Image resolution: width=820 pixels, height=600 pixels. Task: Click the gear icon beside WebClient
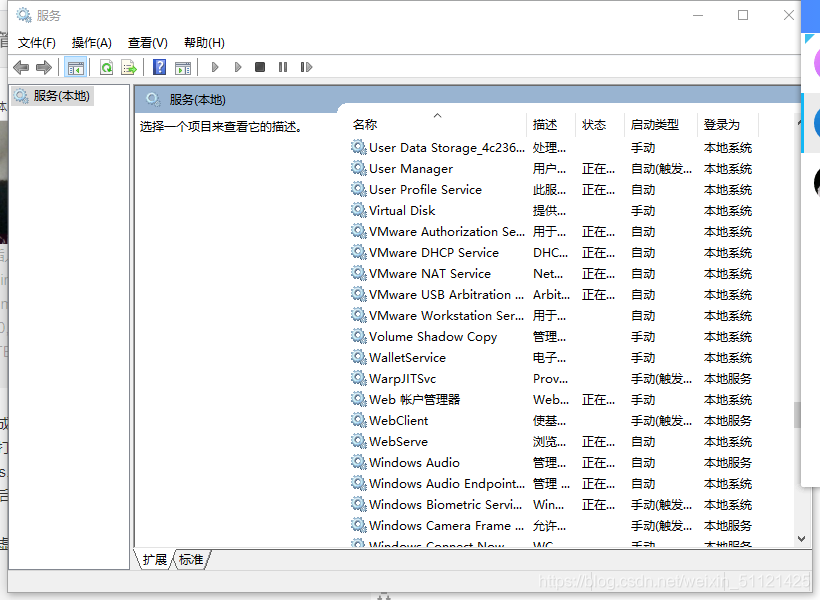tap(359, 420)
